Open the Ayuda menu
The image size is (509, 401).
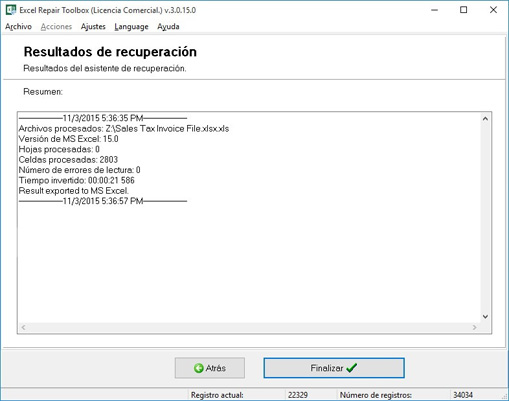168,27
